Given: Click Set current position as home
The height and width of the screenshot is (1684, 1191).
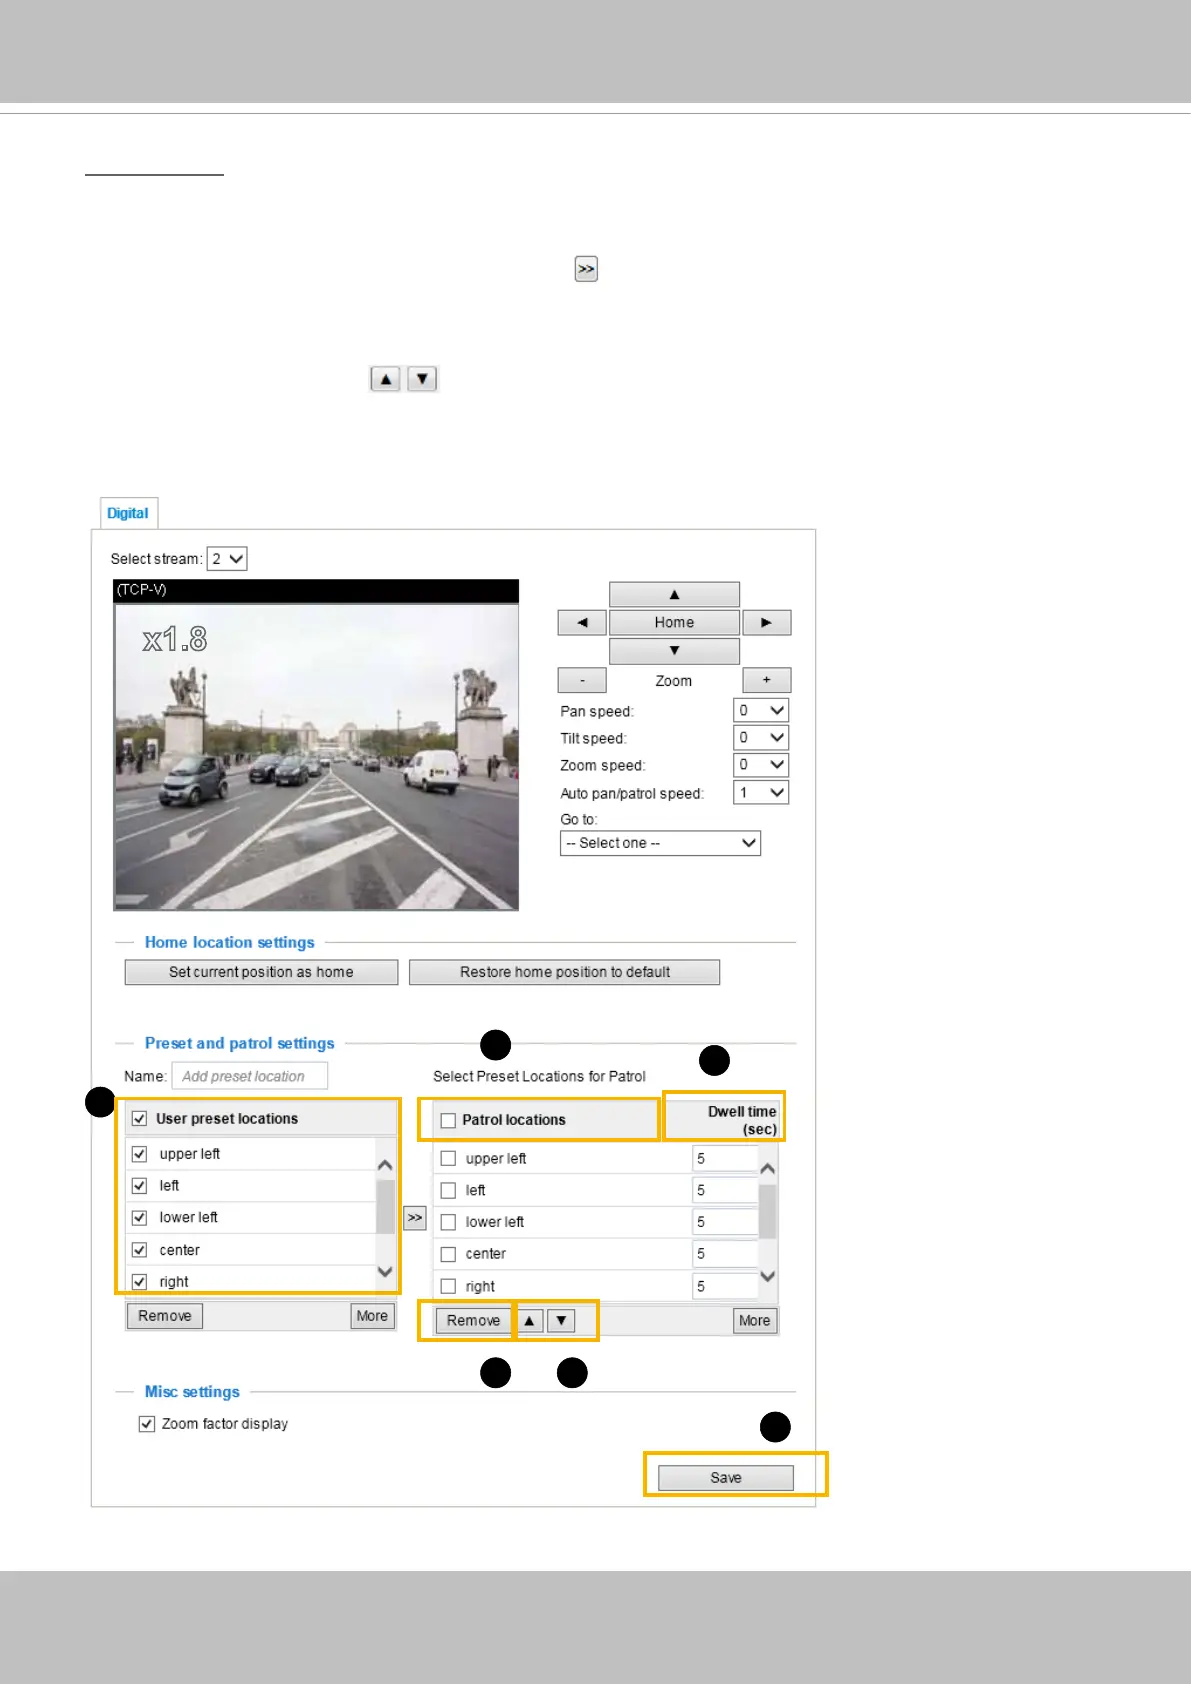Looking at the screenshot, I should point(261,972).
